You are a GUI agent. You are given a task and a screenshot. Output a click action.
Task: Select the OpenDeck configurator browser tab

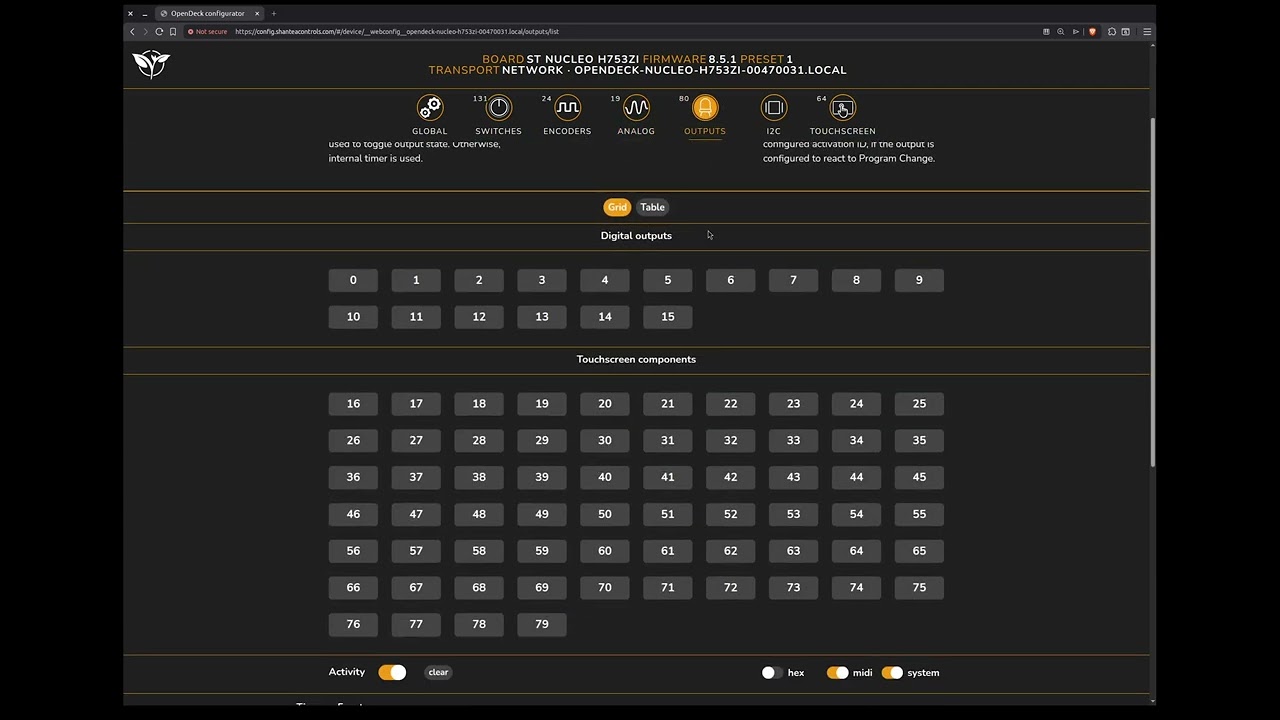pyautogui.click(x=209, y=14)
